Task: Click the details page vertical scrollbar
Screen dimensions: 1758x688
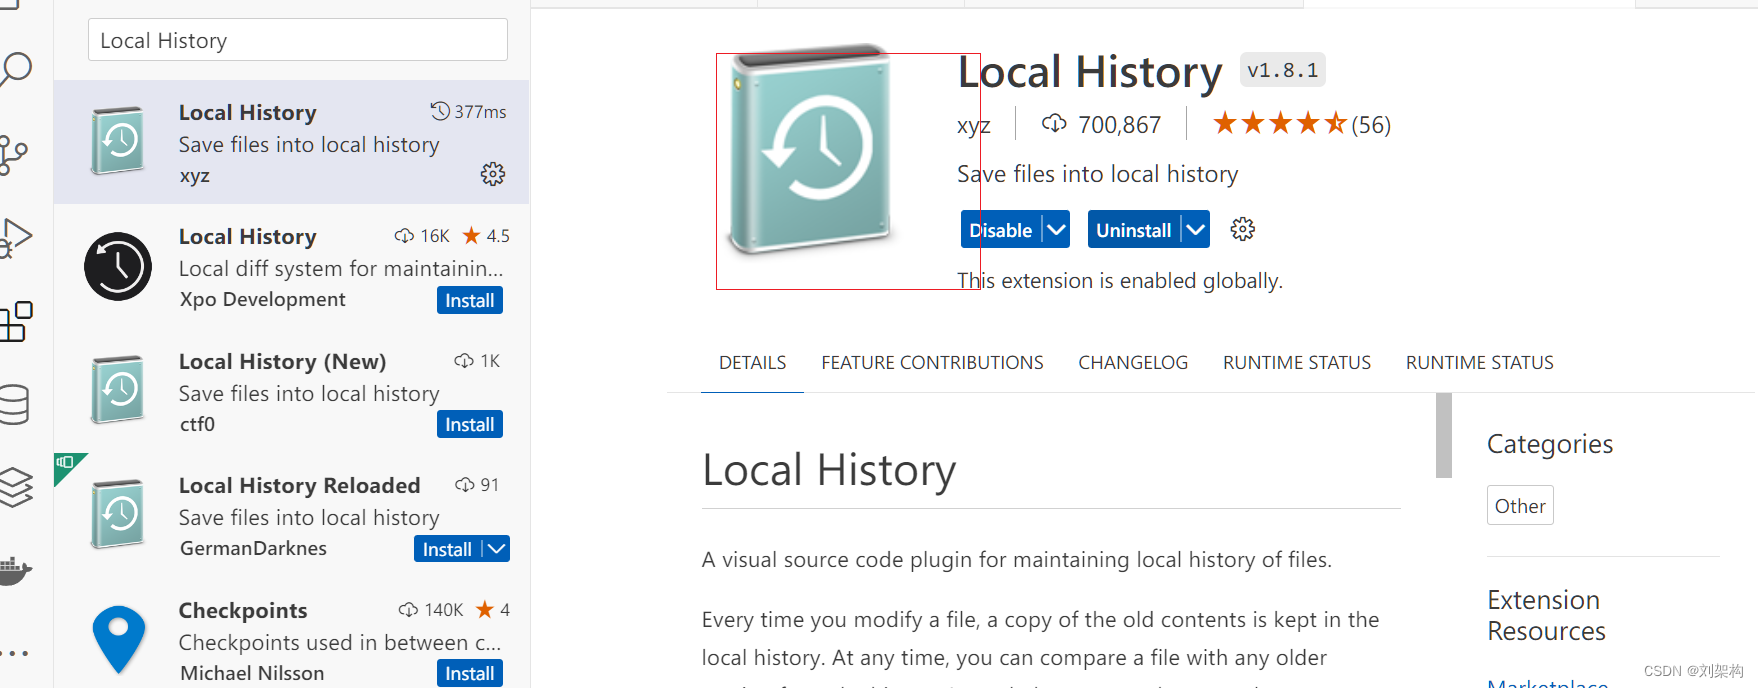Action: point(1444,435)
